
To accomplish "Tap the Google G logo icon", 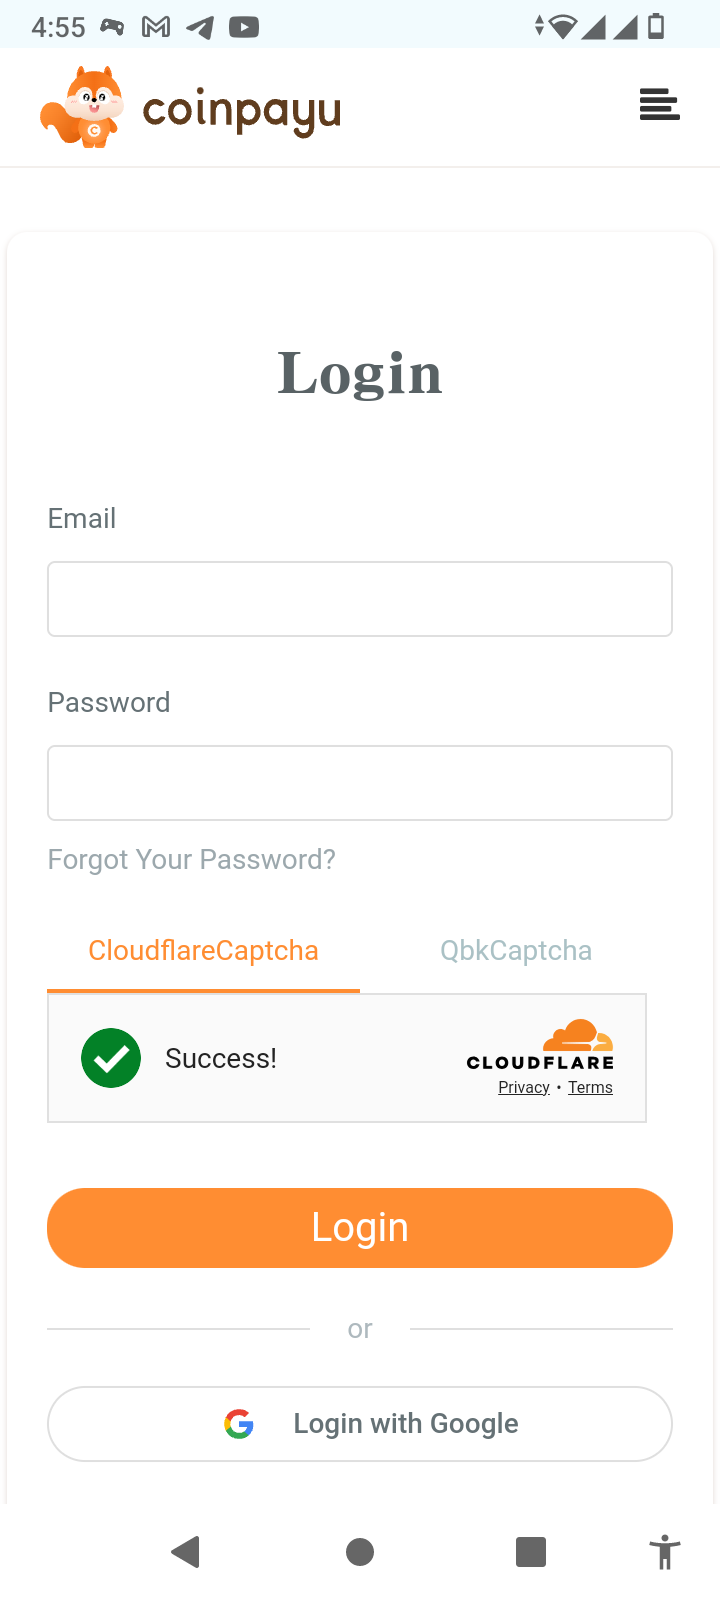I will point(239,1423).
